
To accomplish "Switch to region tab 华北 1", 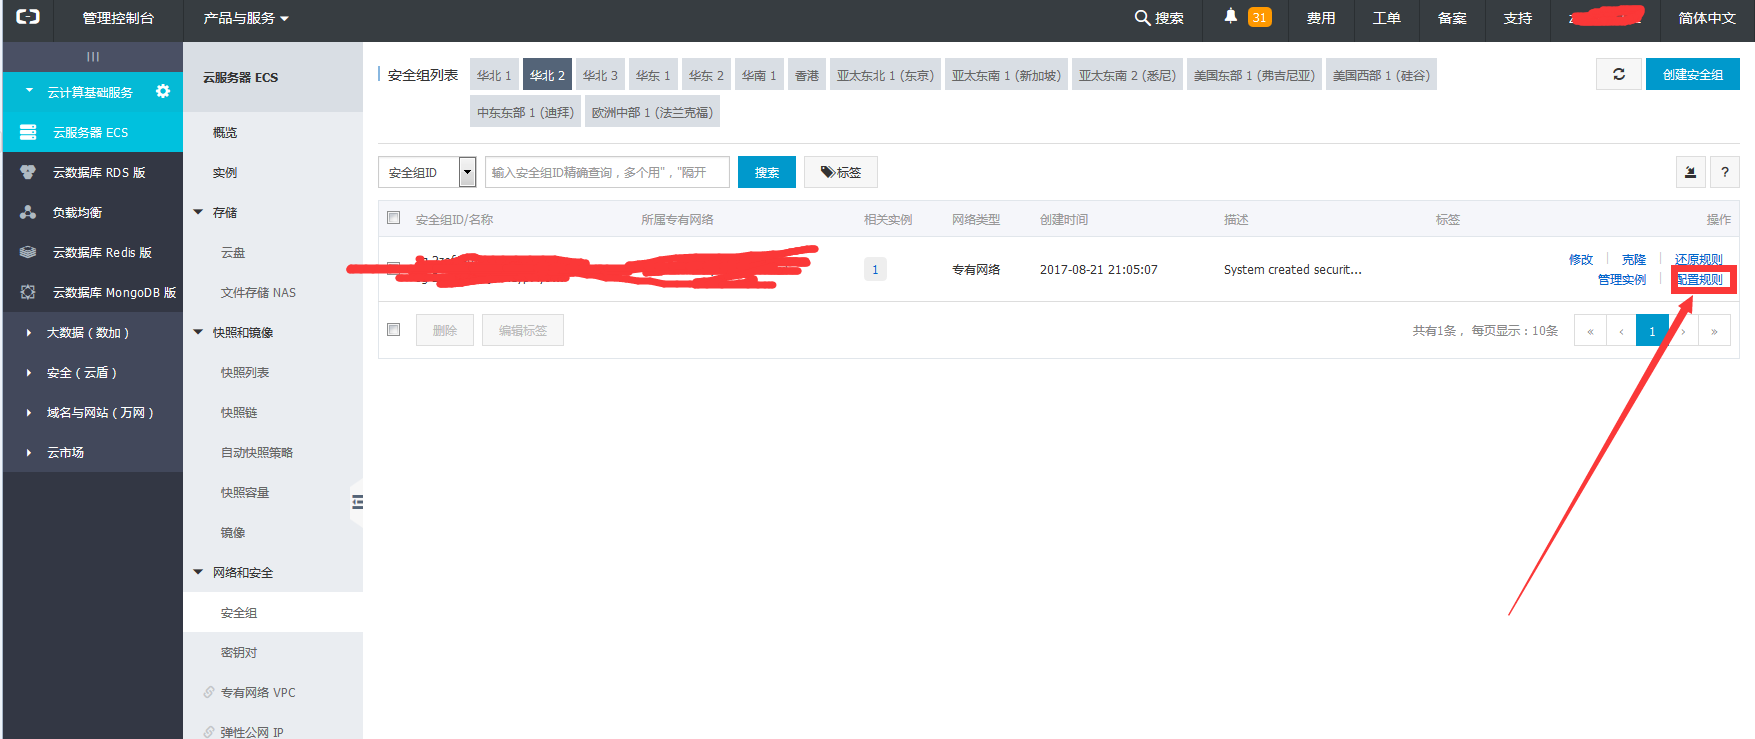I will coord(494,75).
